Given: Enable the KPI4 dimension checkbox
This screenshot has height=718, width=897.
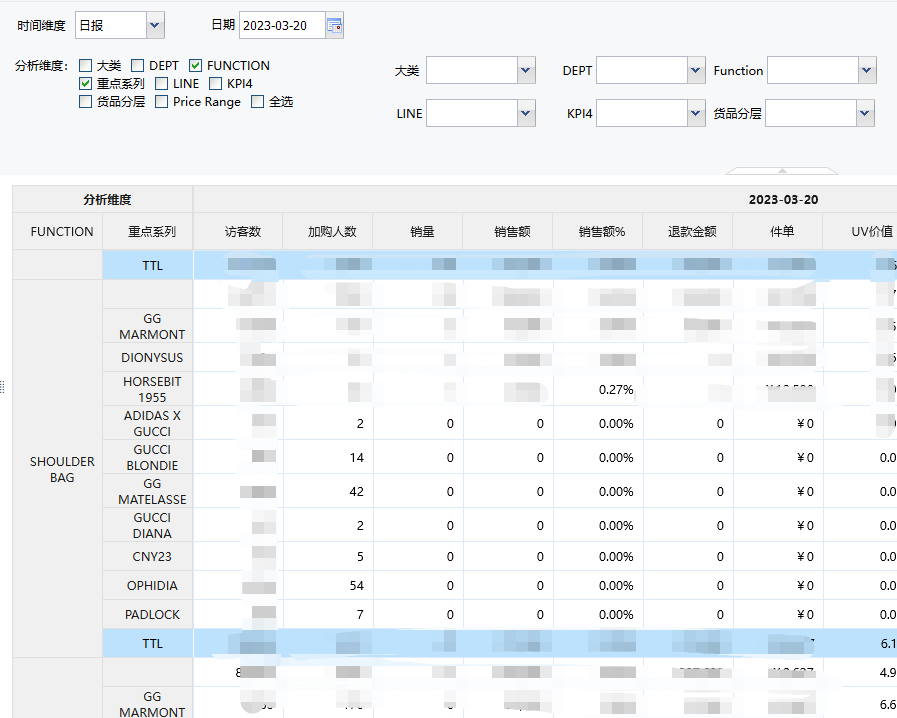Looking at the screenshot, I should [x=215, y=84].
